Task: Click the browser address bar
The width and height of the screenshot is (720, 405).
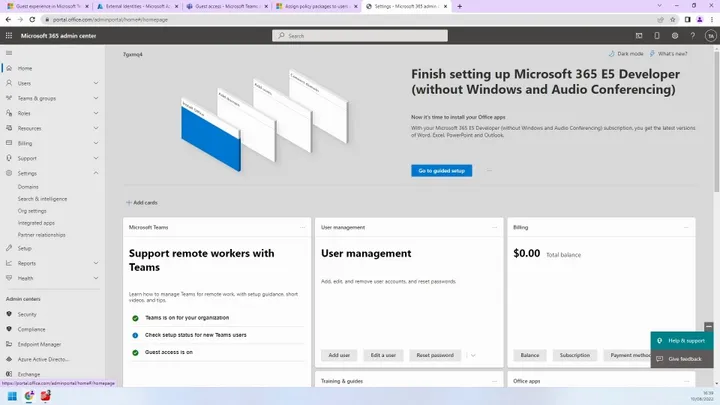Action: pyautogui.click(x=349, y=19)
